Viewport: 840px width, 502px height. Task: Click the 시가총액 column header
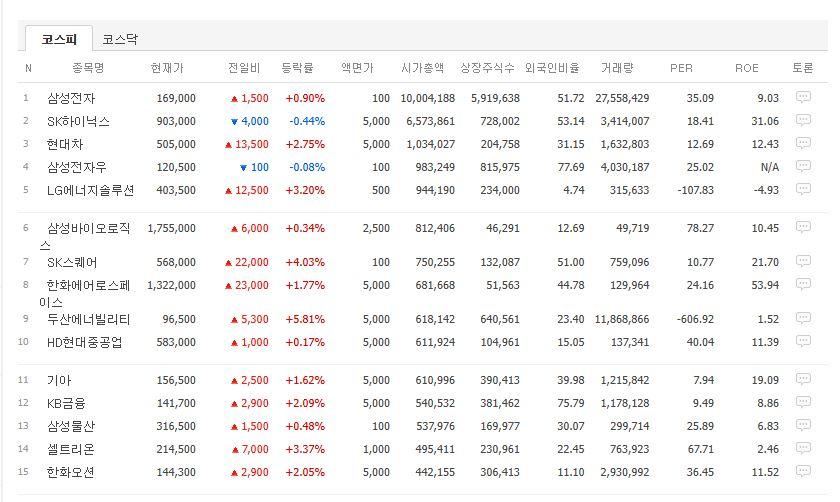coord(423,68)
